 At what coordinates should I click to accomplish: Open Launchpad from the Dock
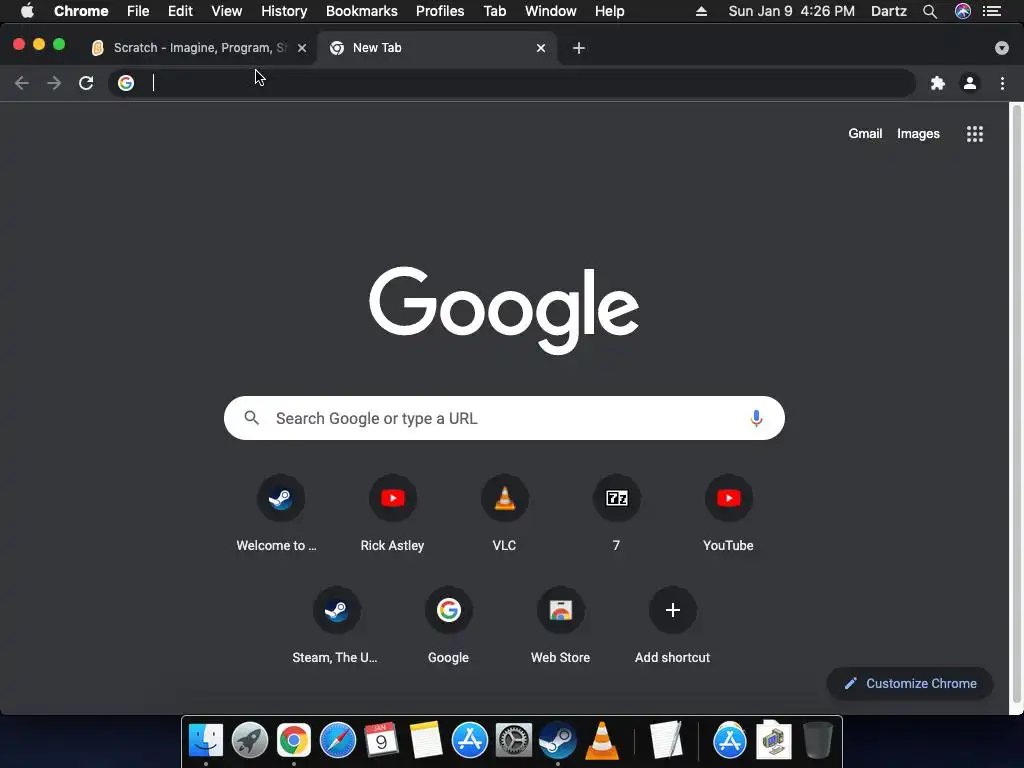(249, 741)
